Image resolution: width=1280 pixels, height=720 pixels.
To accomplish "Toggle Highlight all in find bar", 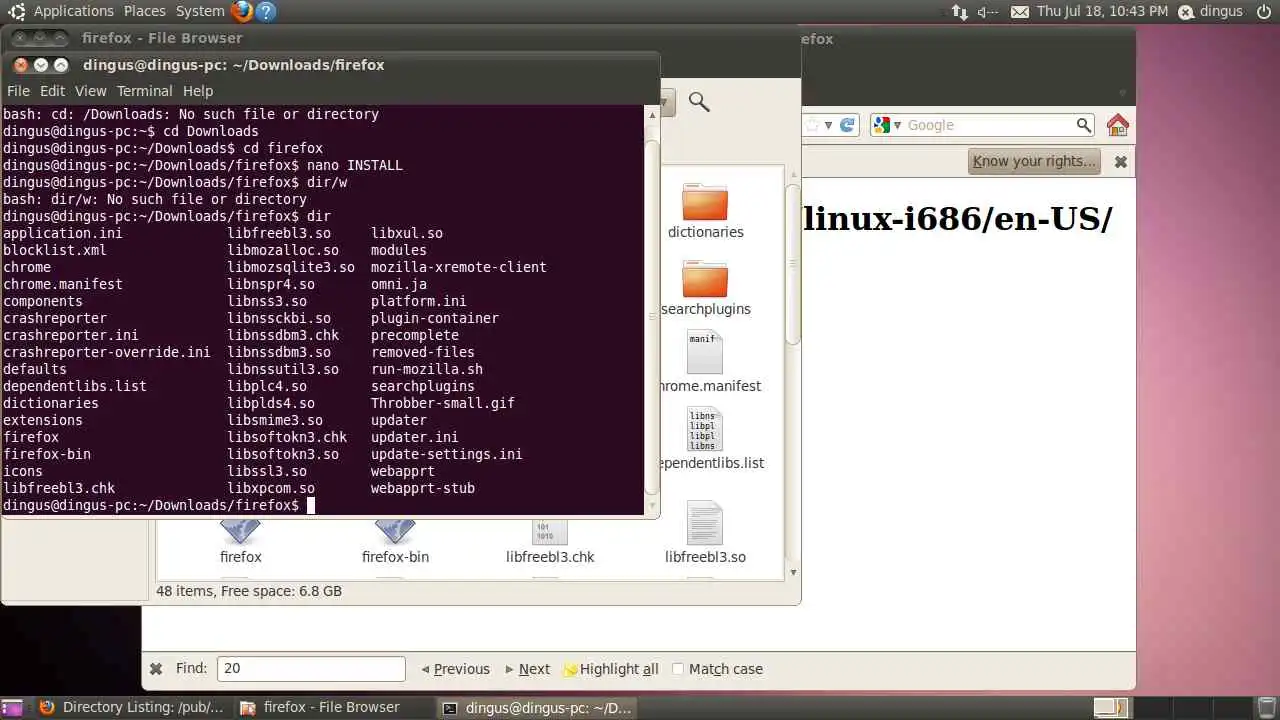I will (610, 669).
